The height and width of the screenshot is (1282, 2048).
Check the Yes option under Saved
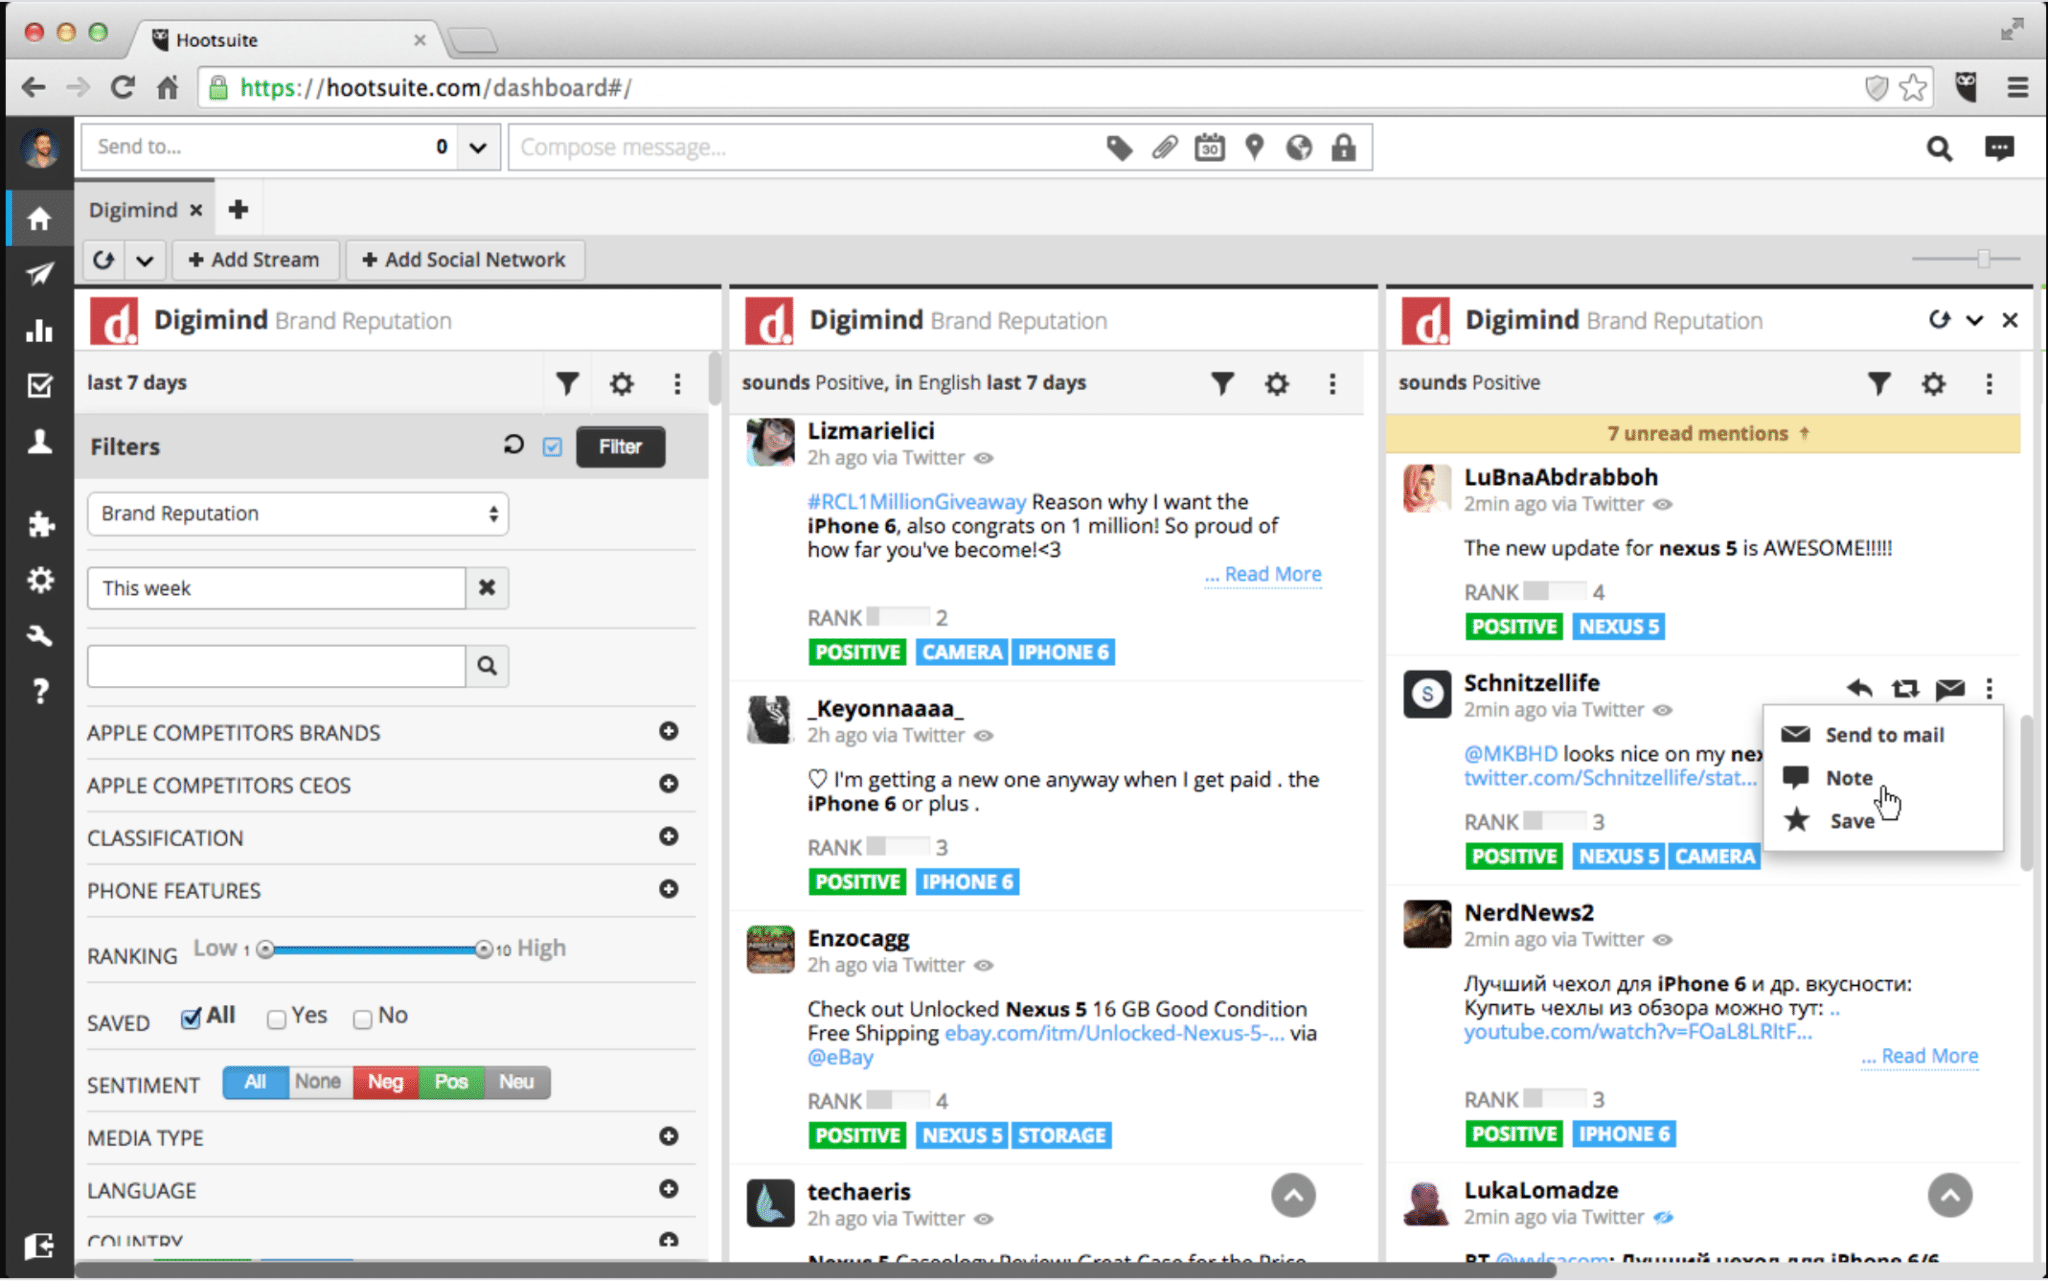click(276, 1018)
